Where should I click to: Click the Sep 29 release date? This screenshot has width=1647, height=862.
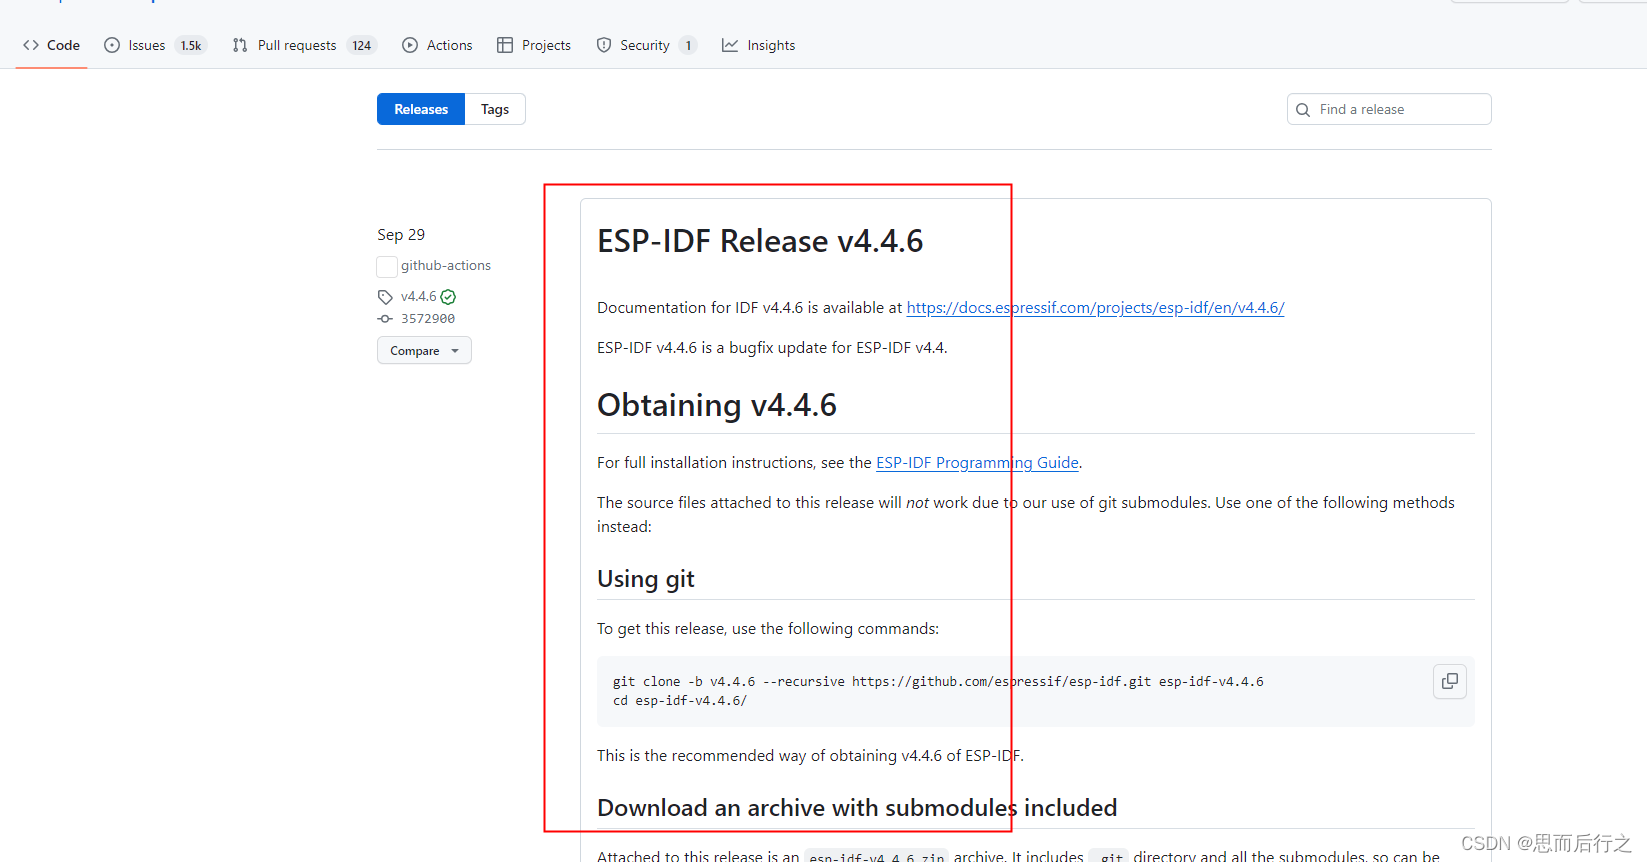click(401, 234)
